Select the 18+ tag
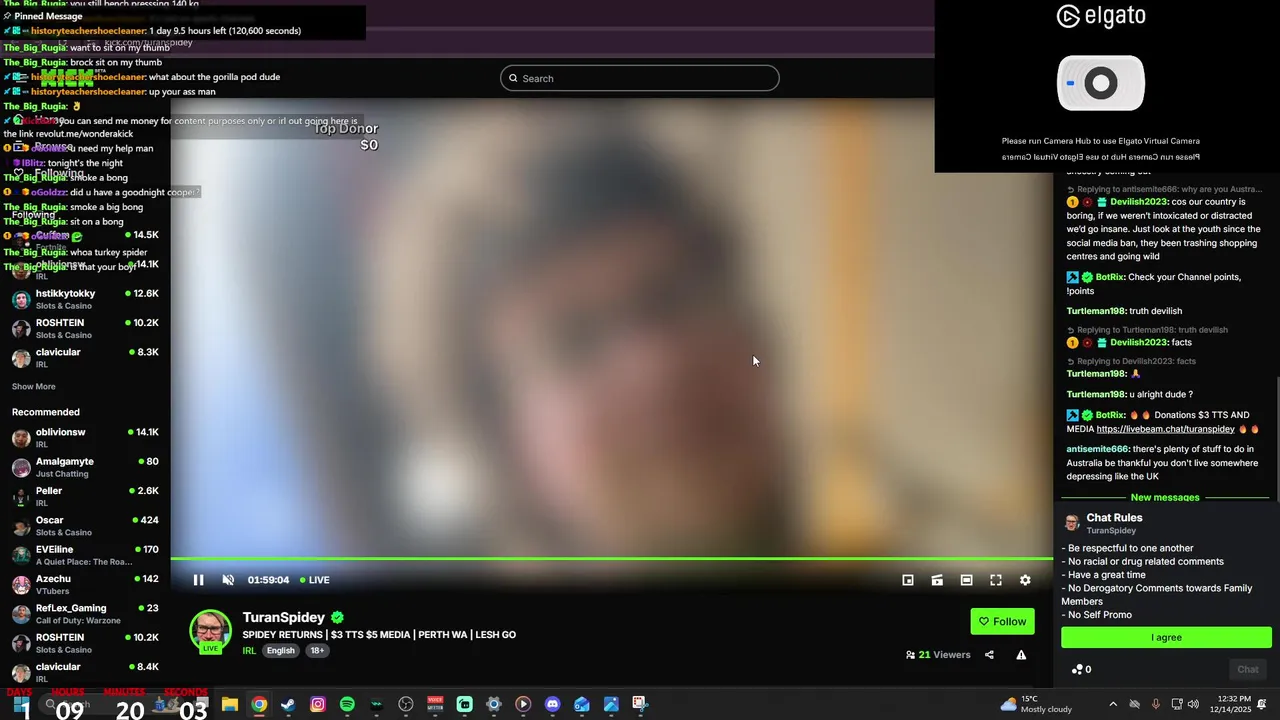1280x720 pixels. (317, 650)
